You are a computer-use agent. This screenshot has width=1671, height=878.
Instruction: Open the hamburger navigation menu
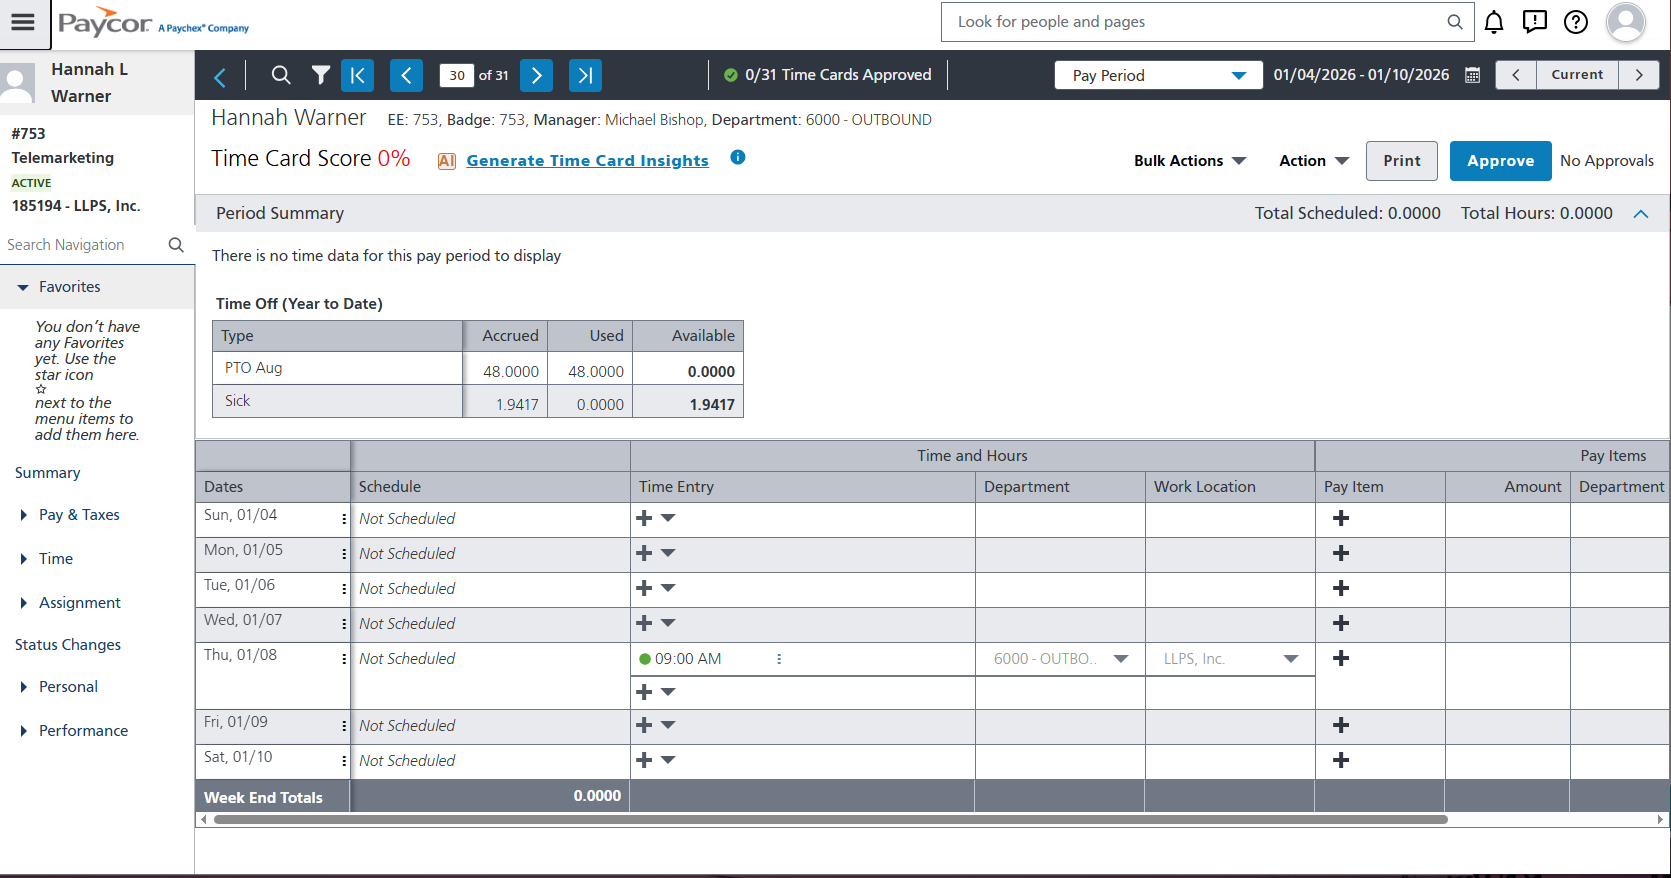[23, 23]
